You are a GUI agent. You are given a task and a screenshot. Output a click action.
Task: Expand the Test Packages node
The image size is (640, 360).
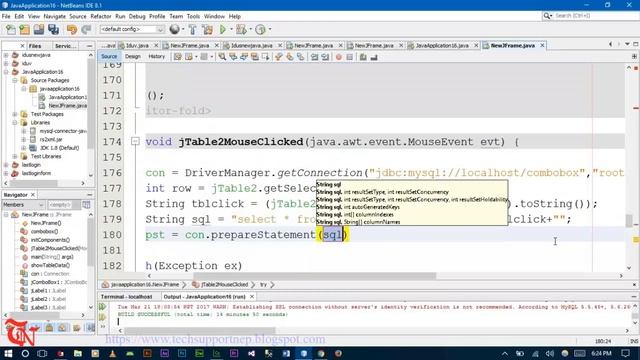tap(15, 114)
